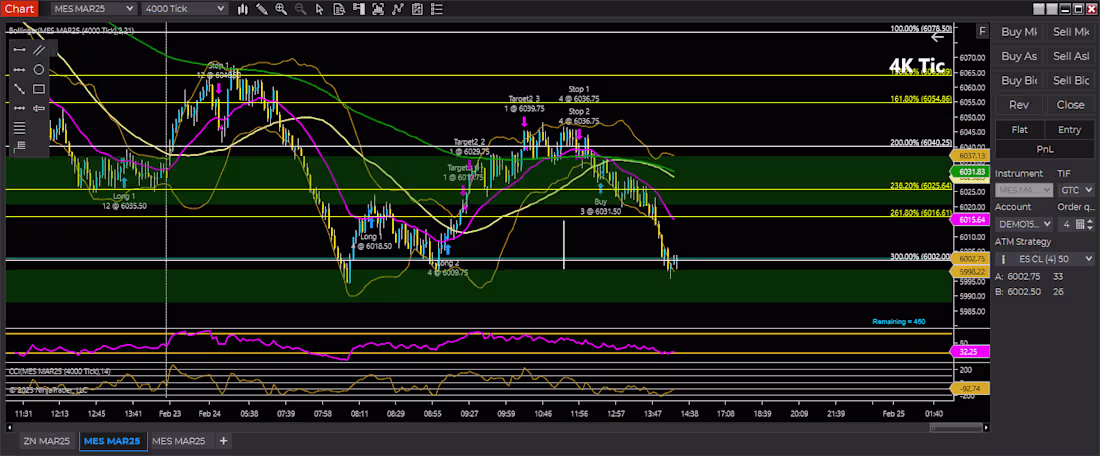This screenshot has width=1100, height=456.
Task: Select the double arrow line drawing tool
Action: click(20, 69)
